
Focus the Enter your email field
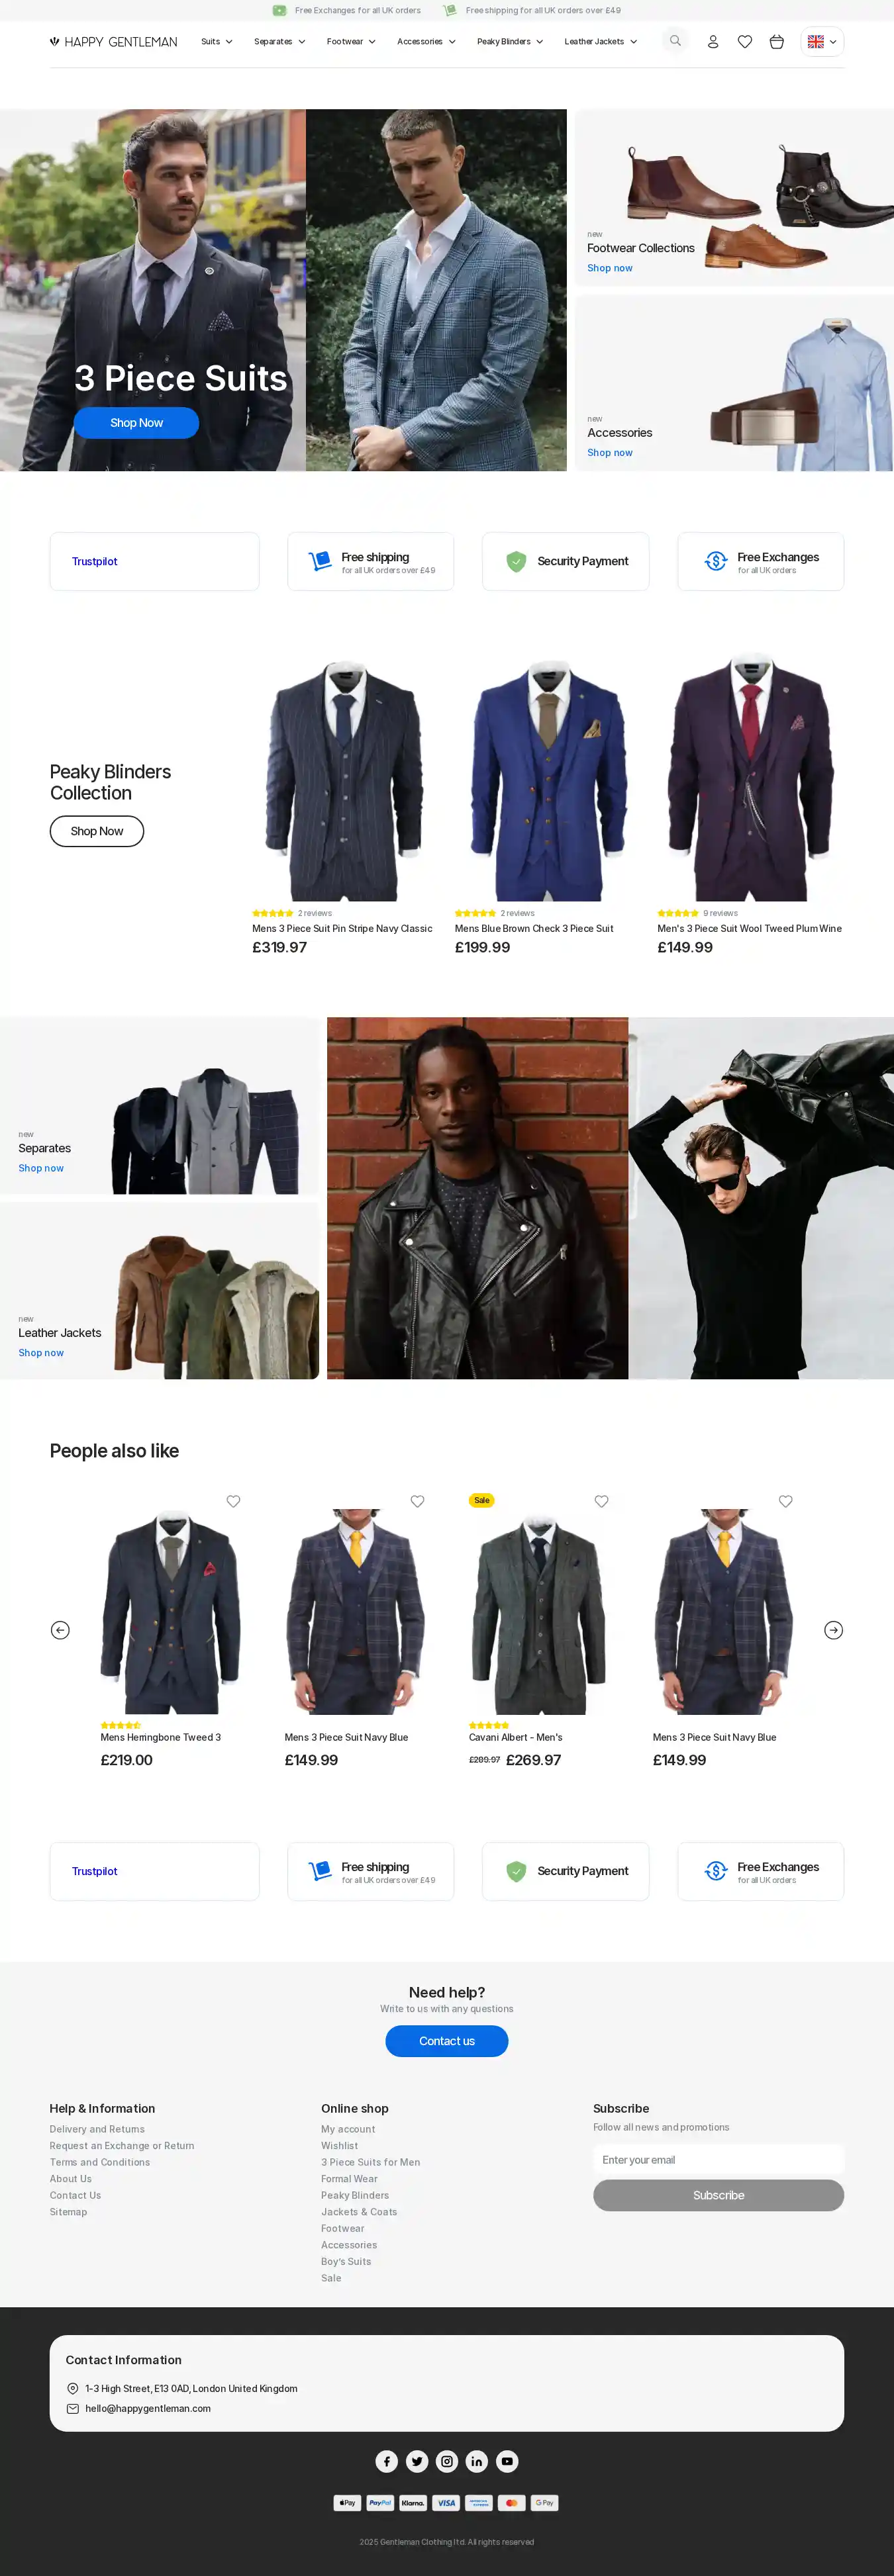point(718,2160)
